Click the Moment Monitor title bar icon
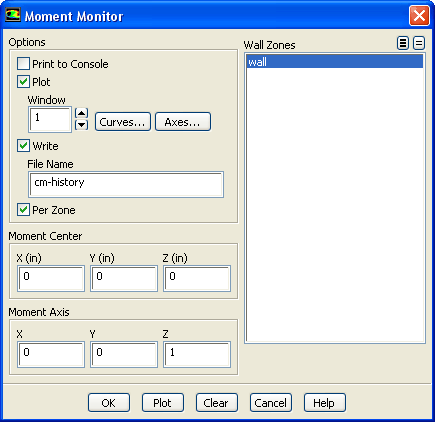Screen dimensions: 435x422 (13, 15)
